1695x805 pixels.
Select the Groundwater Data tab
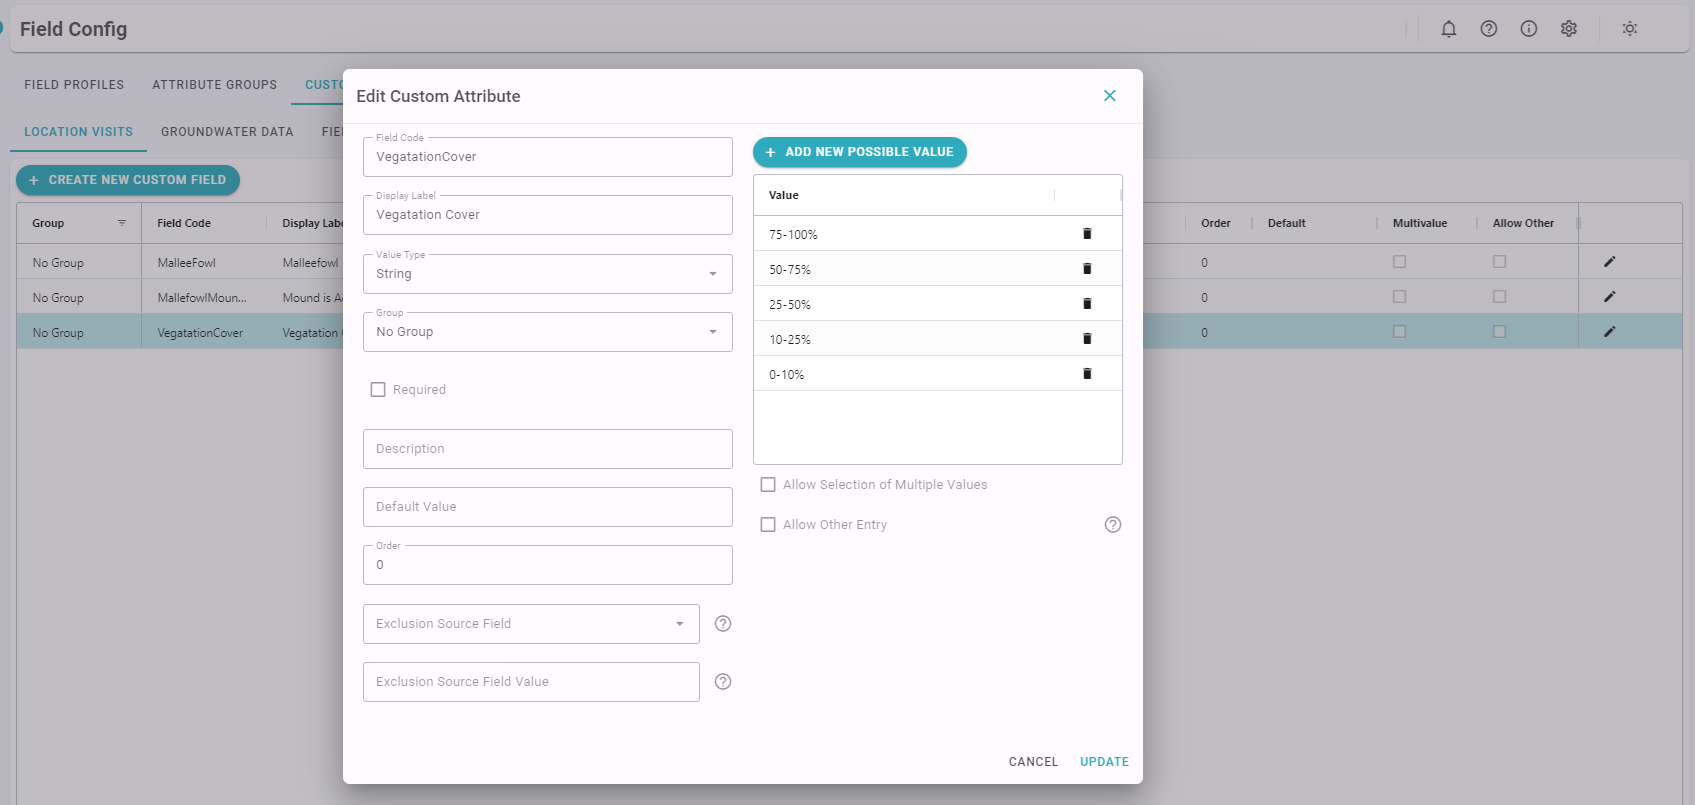[x=227, y=132]
